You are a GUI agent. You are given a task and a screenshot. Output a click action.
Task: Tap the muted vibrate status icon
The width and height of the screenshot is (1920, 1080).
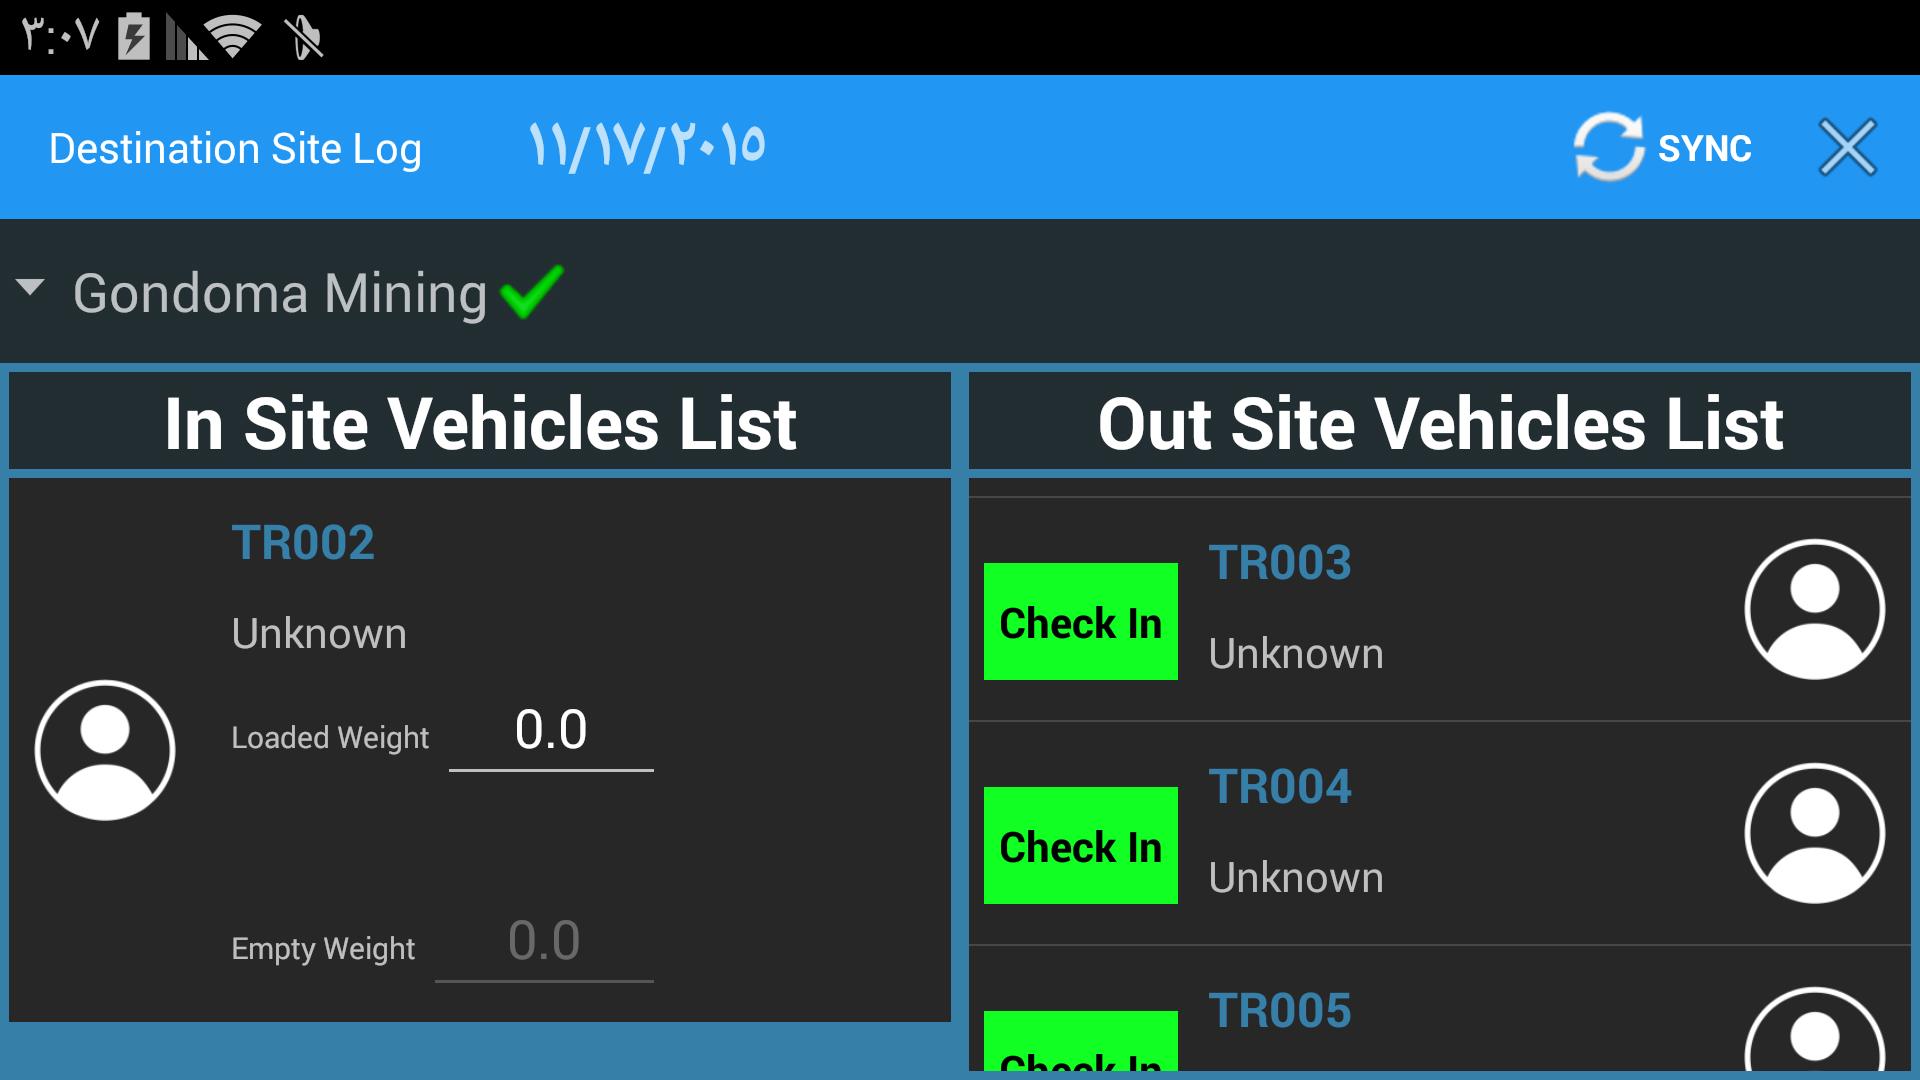tap(303, 38)
